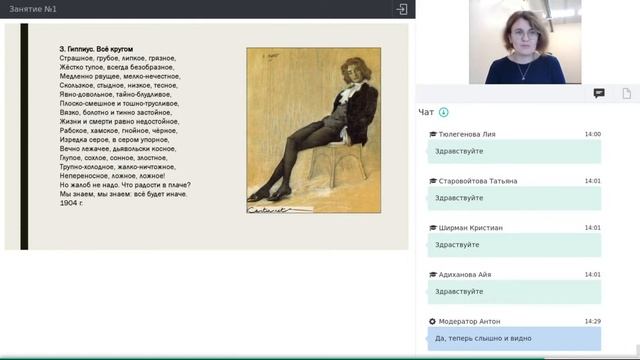The height and width of the screenshot is (360, 640).
Task: Click the line Рабское, хамское, гнойное, чёрное
Action: (118, 131)
